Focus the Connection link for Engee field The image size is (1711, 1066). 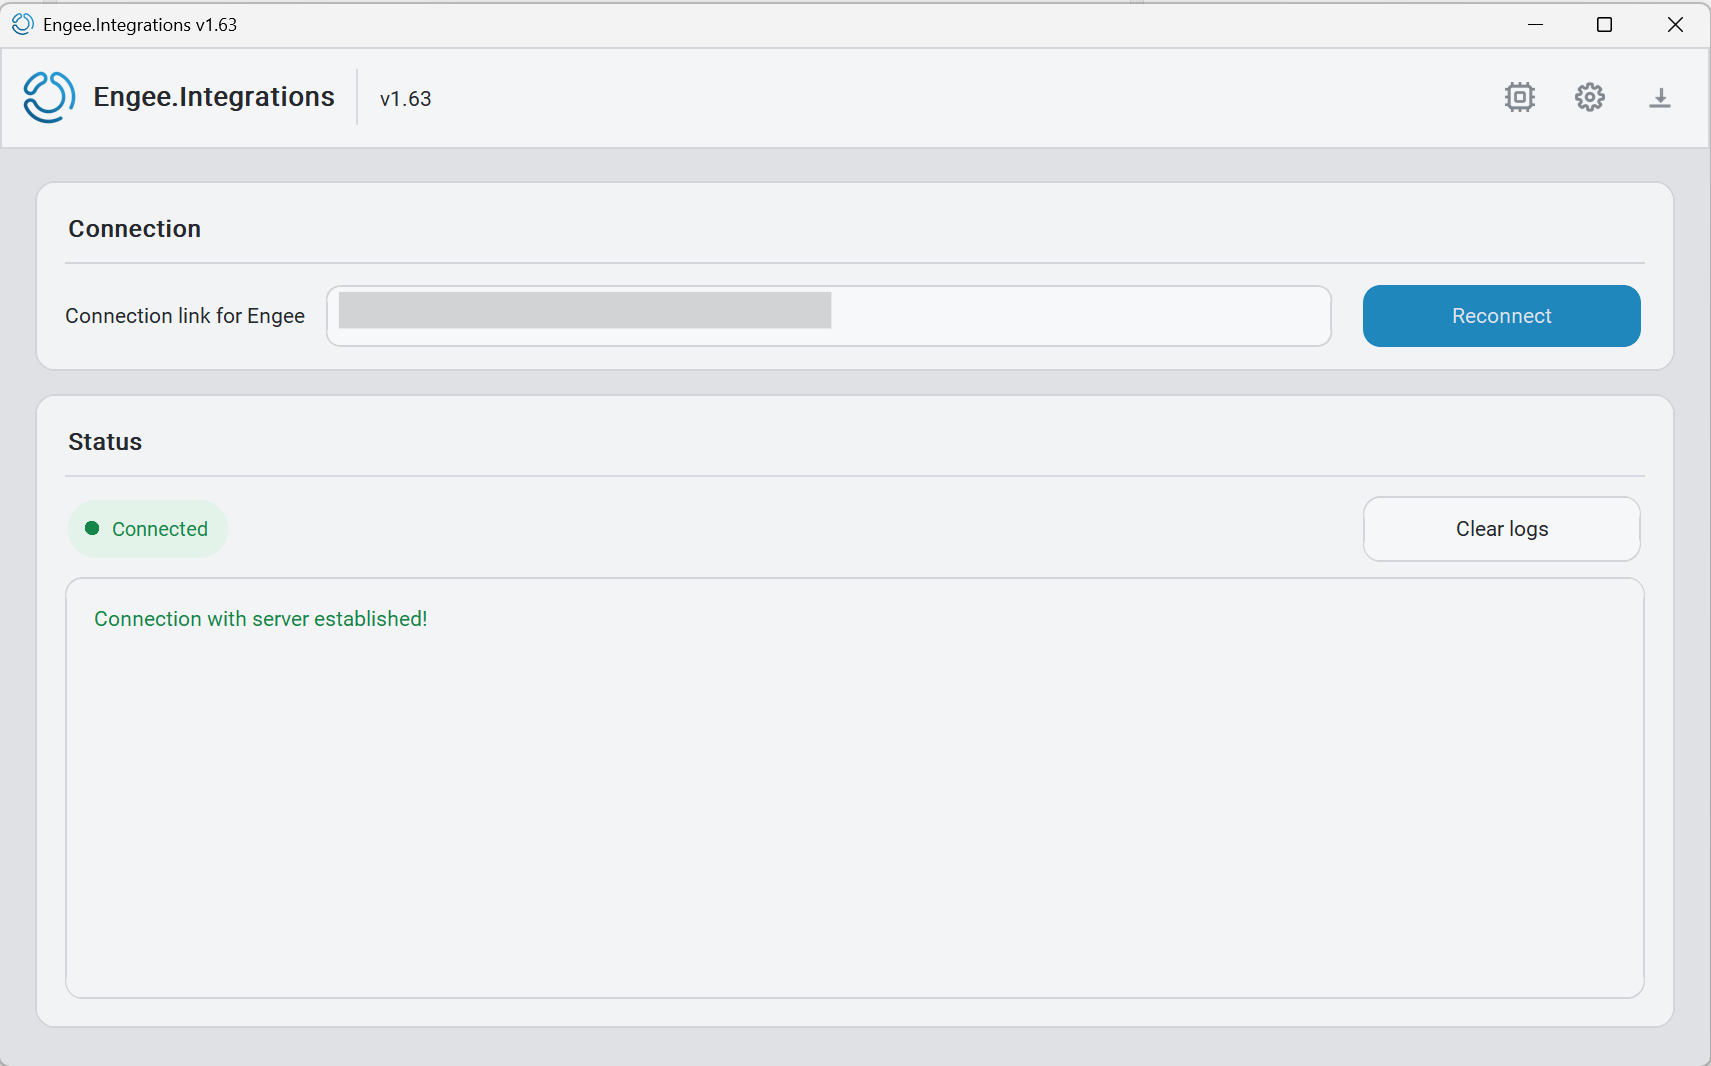pos(828,316)
